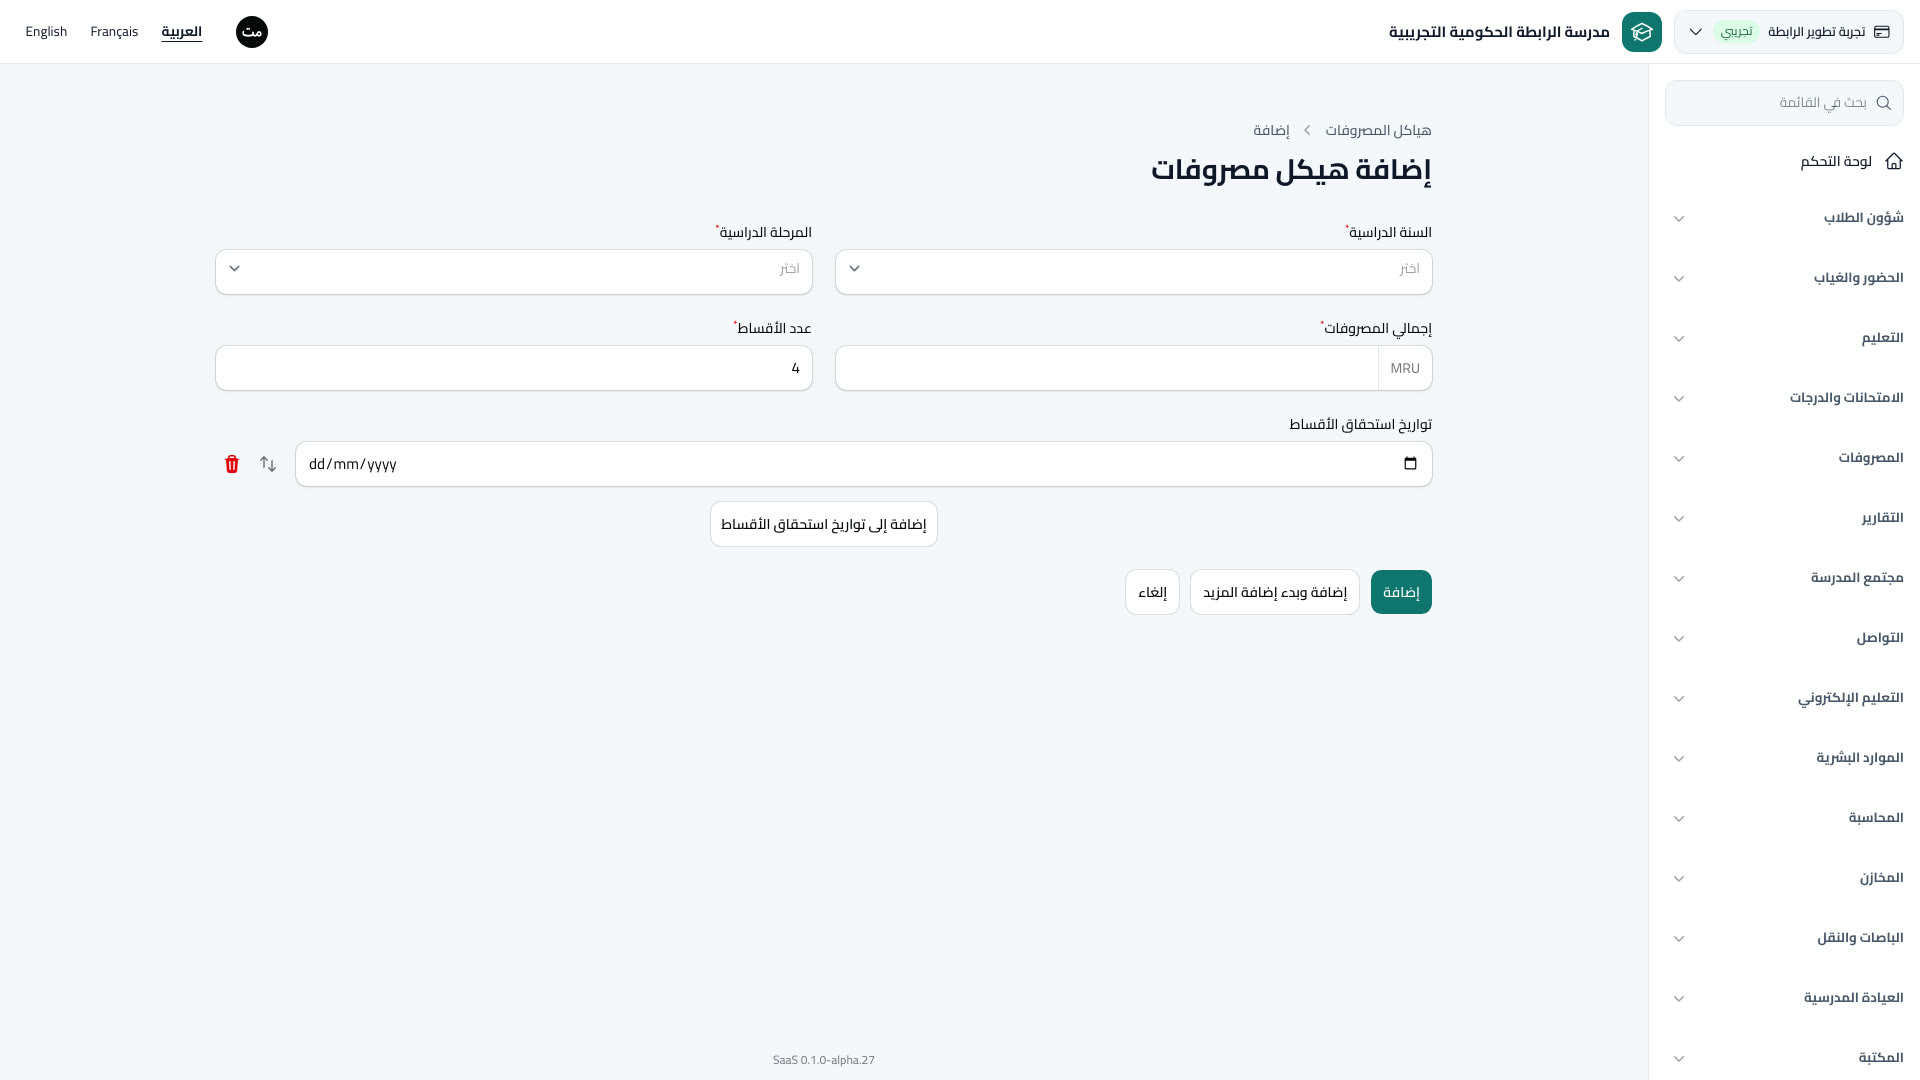Click the إضافة breadcrumb item
The image size is (1920, 1080).
(x=1271, y=131)
